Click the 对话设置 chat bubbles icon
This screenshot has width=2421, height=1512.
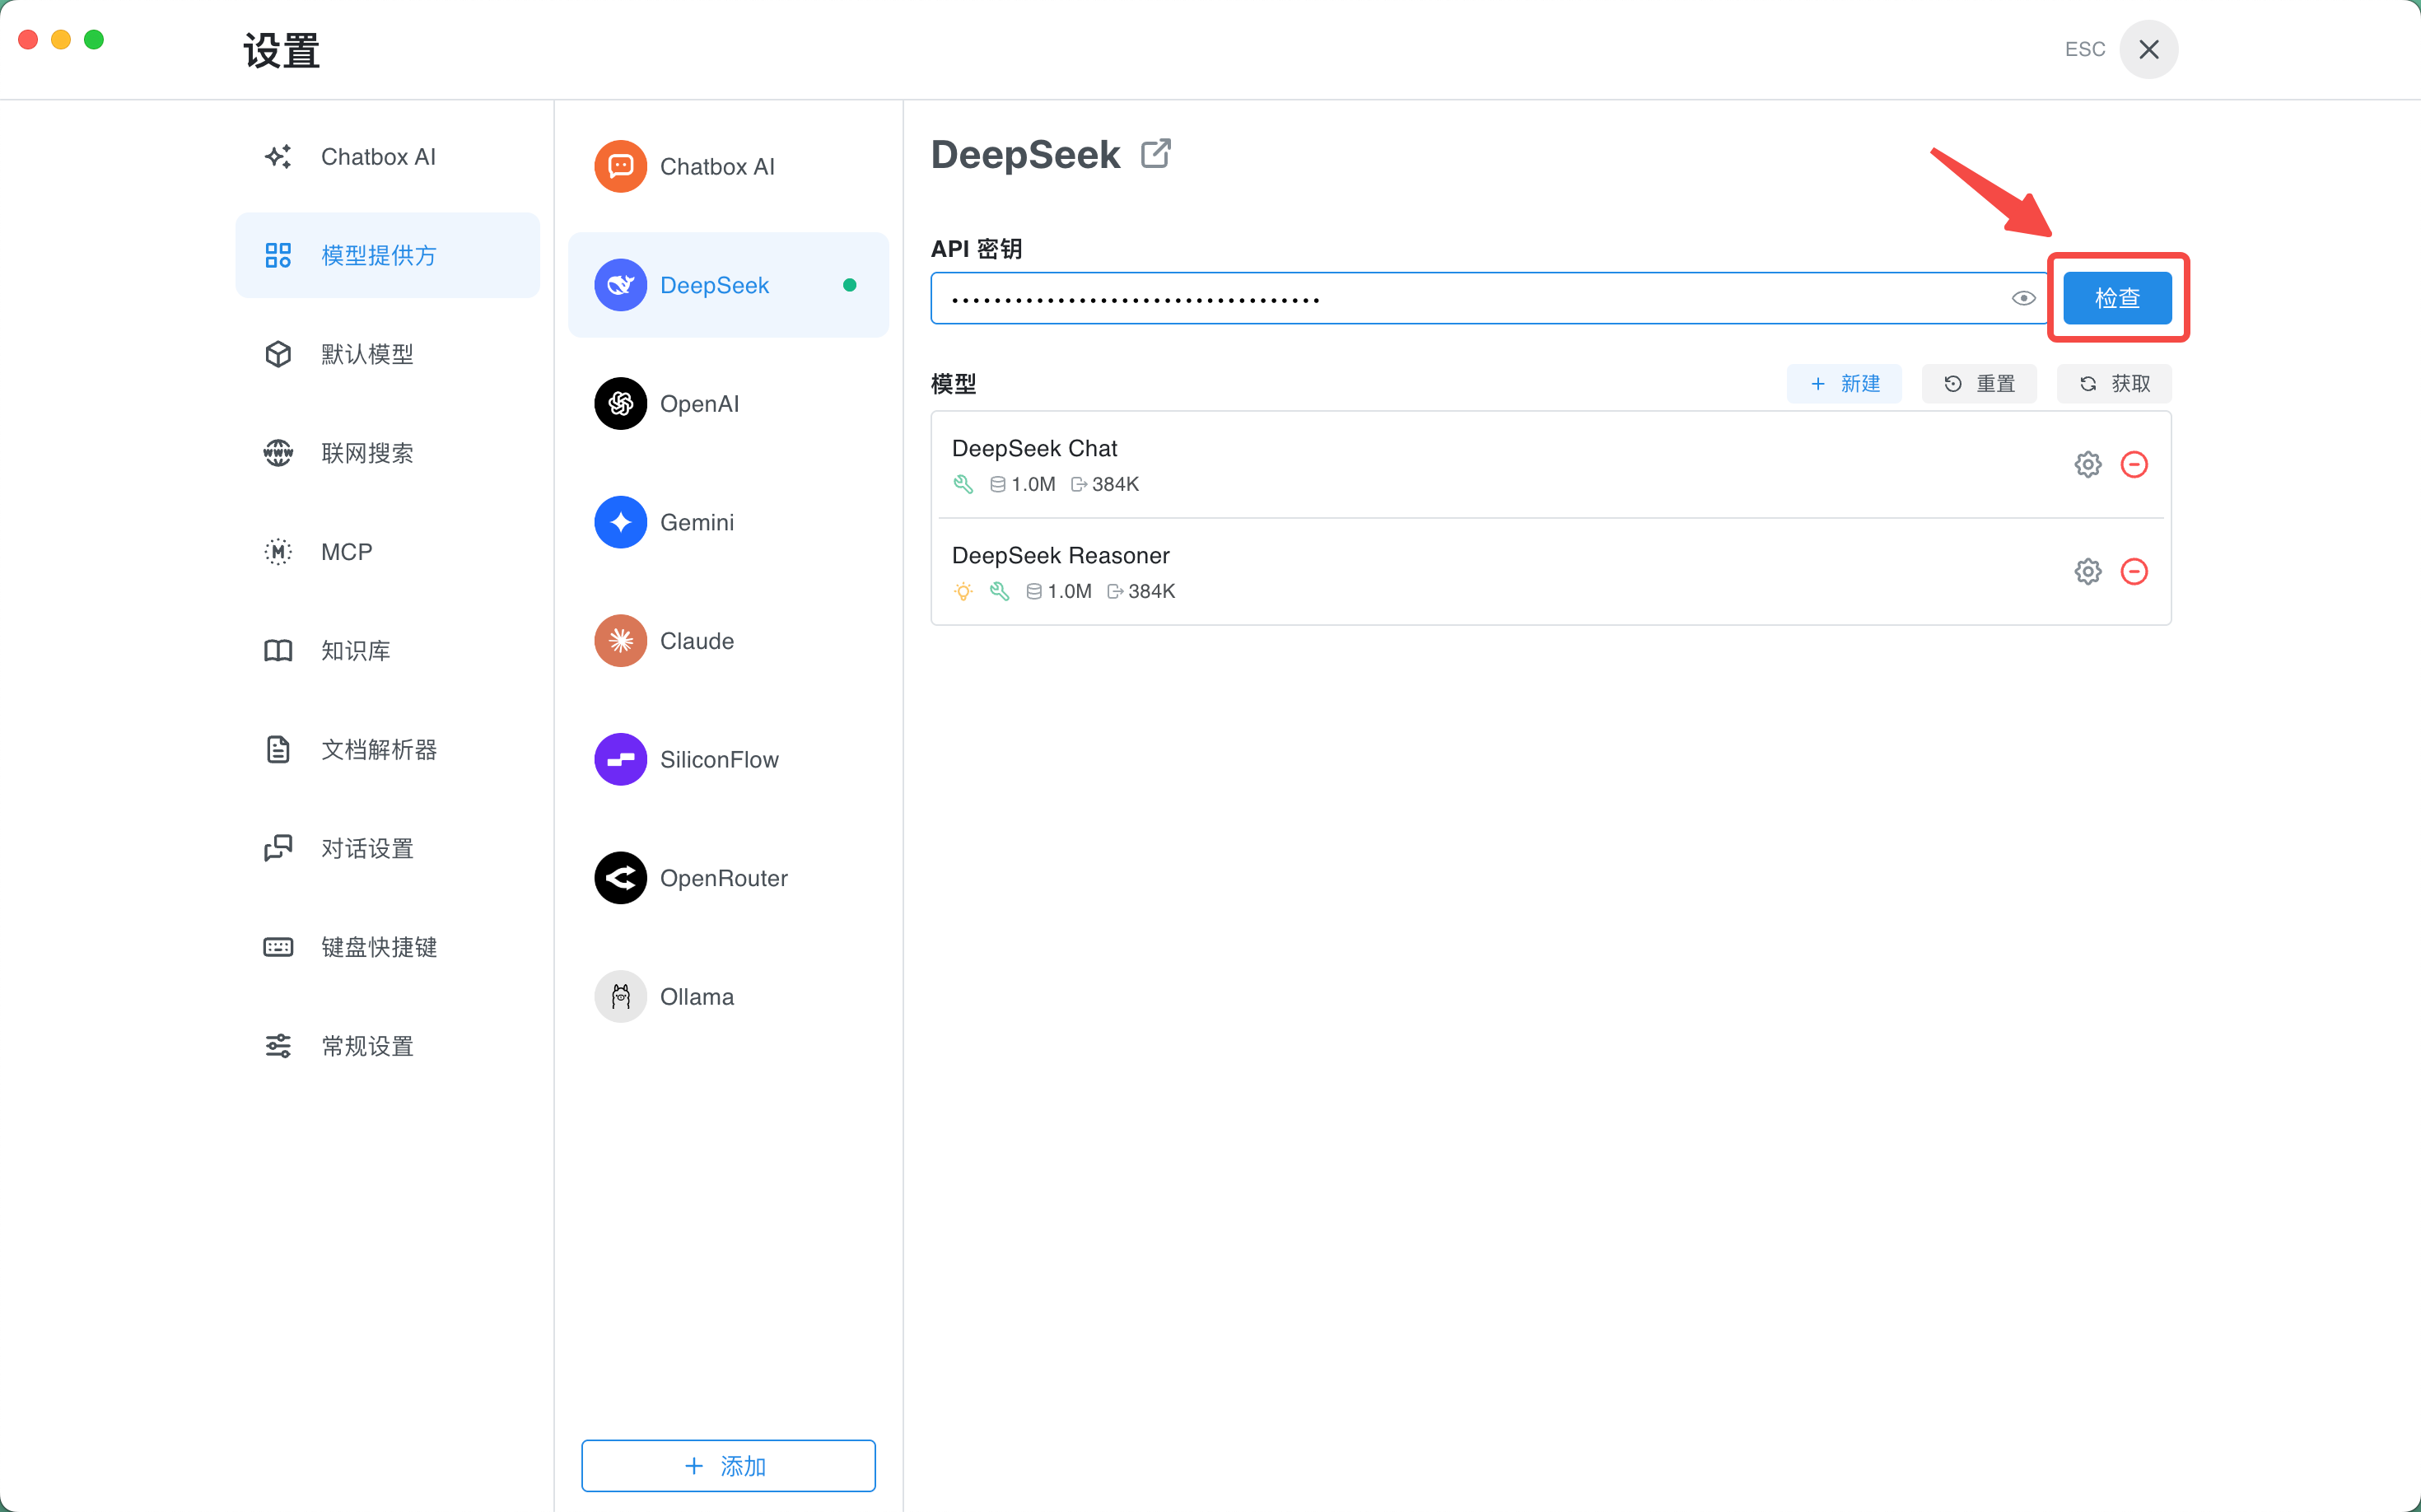(278, 848)
